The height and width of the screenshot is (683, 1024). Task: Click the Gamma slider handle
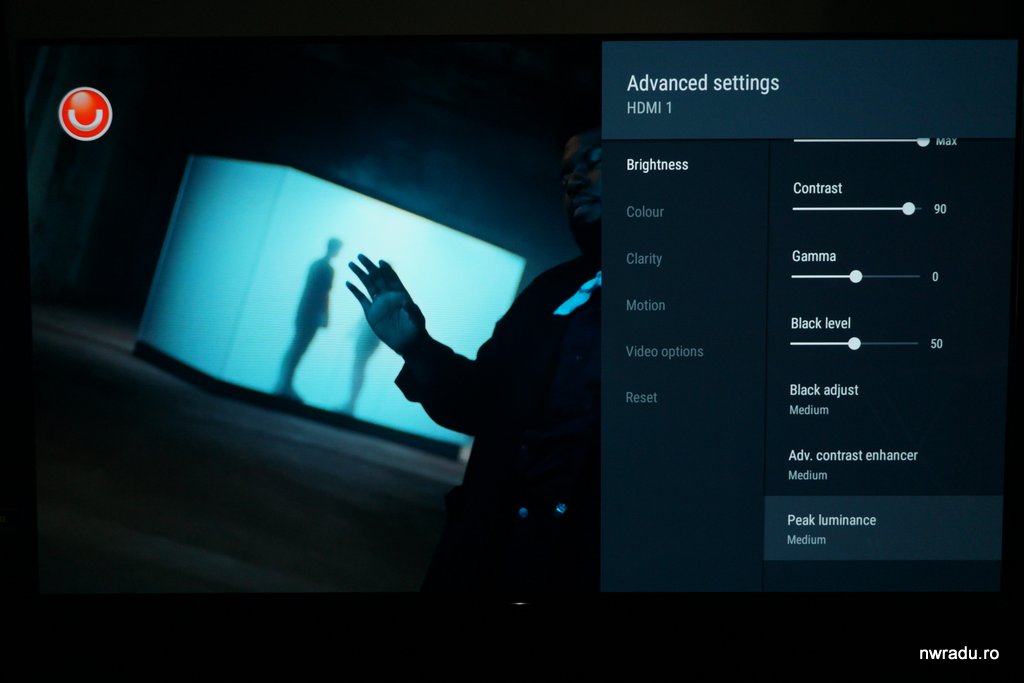click(x=856, y=277)
